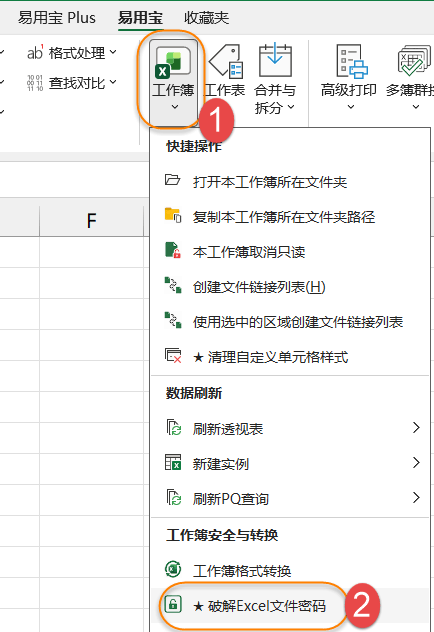This screenshot has height=632, width=434.
Task: Click the 工作簿 ribbon icon
Action: coord(173,61)
